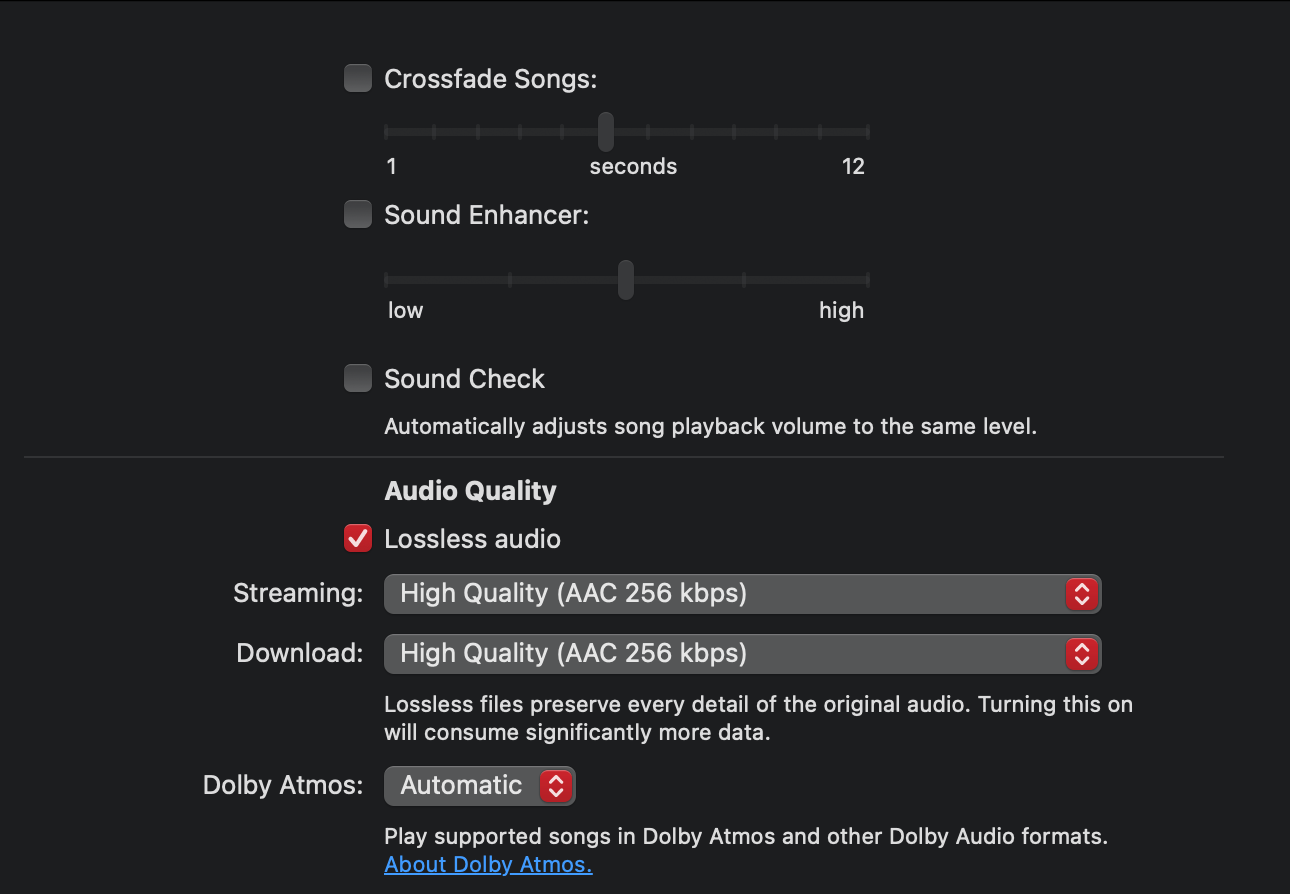This screenshot has height=894, width=1290.
Task: Click the crossfade seconds slider handle
Action: click(606, 131)
